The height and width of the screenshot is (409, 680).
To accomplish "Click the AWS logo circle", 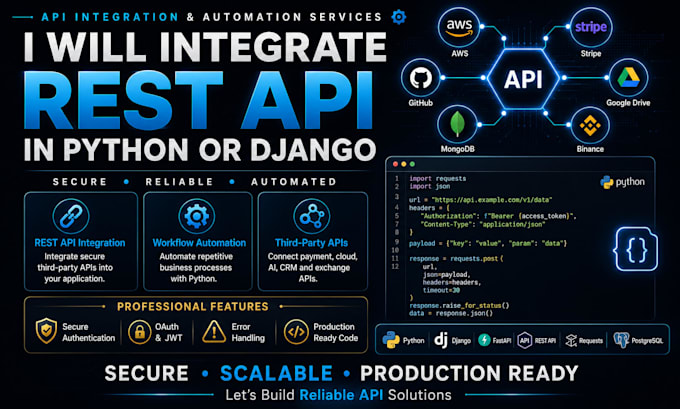I will tap(459, 27).
